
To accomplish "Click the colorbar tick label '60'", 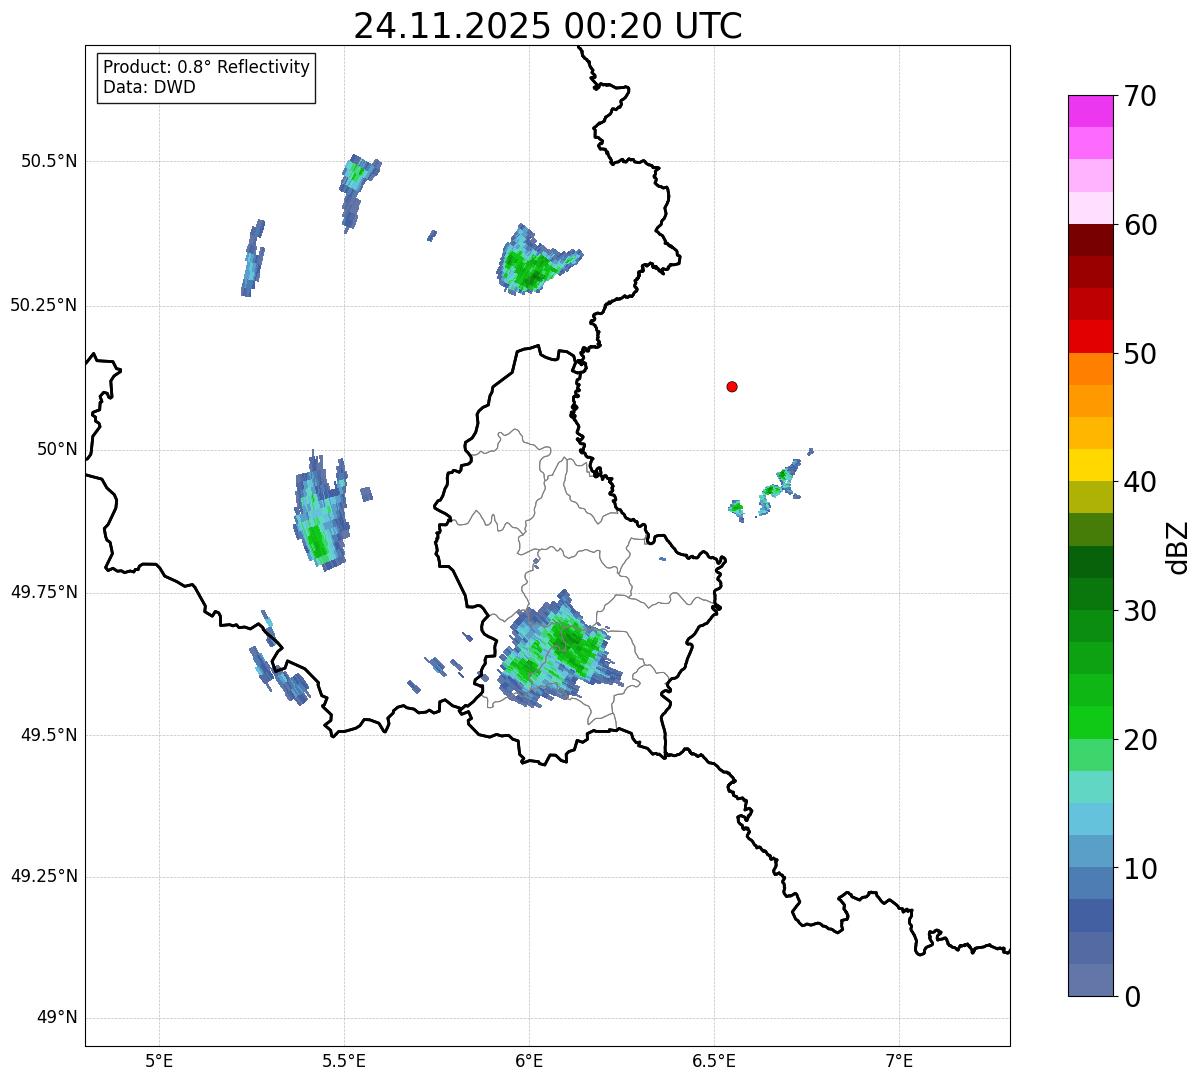I will (x=1139, y=225).
